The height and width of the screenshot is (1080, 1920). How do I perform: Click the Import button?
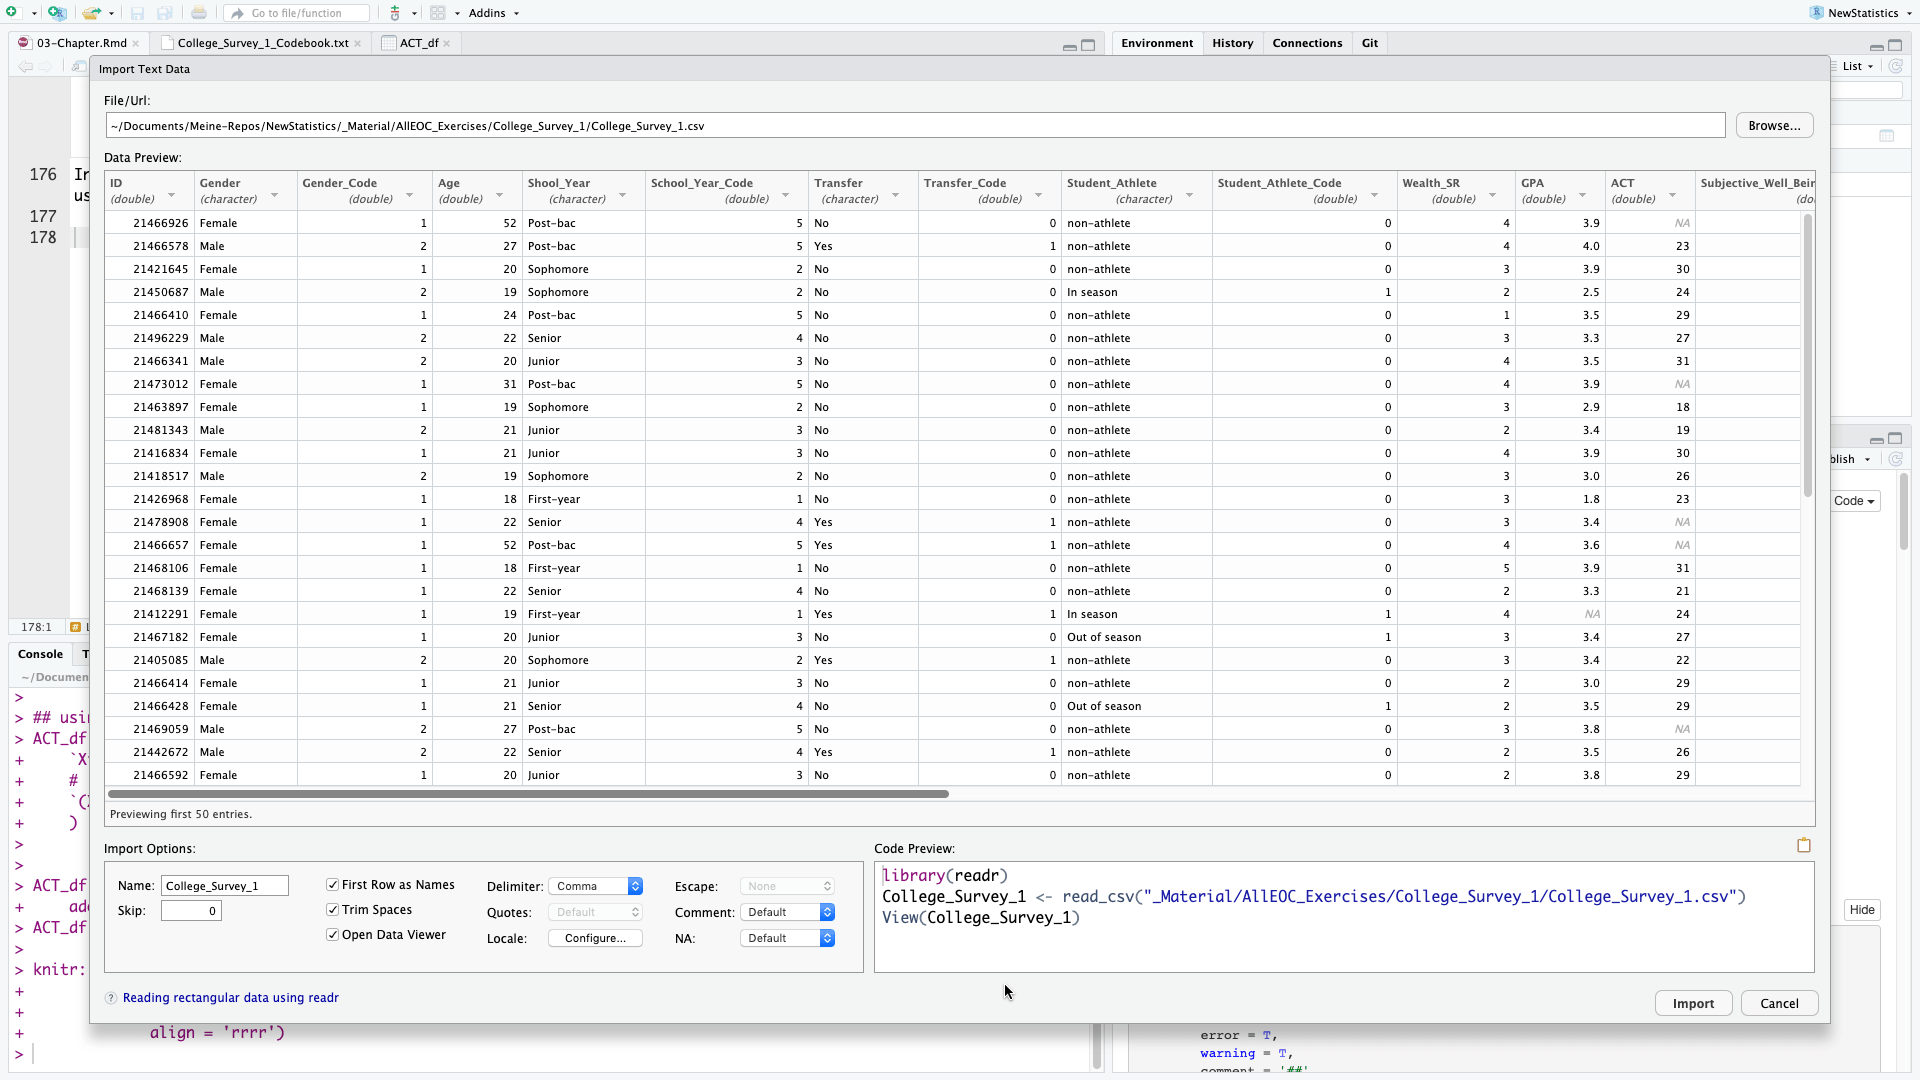[1693, 1003]
